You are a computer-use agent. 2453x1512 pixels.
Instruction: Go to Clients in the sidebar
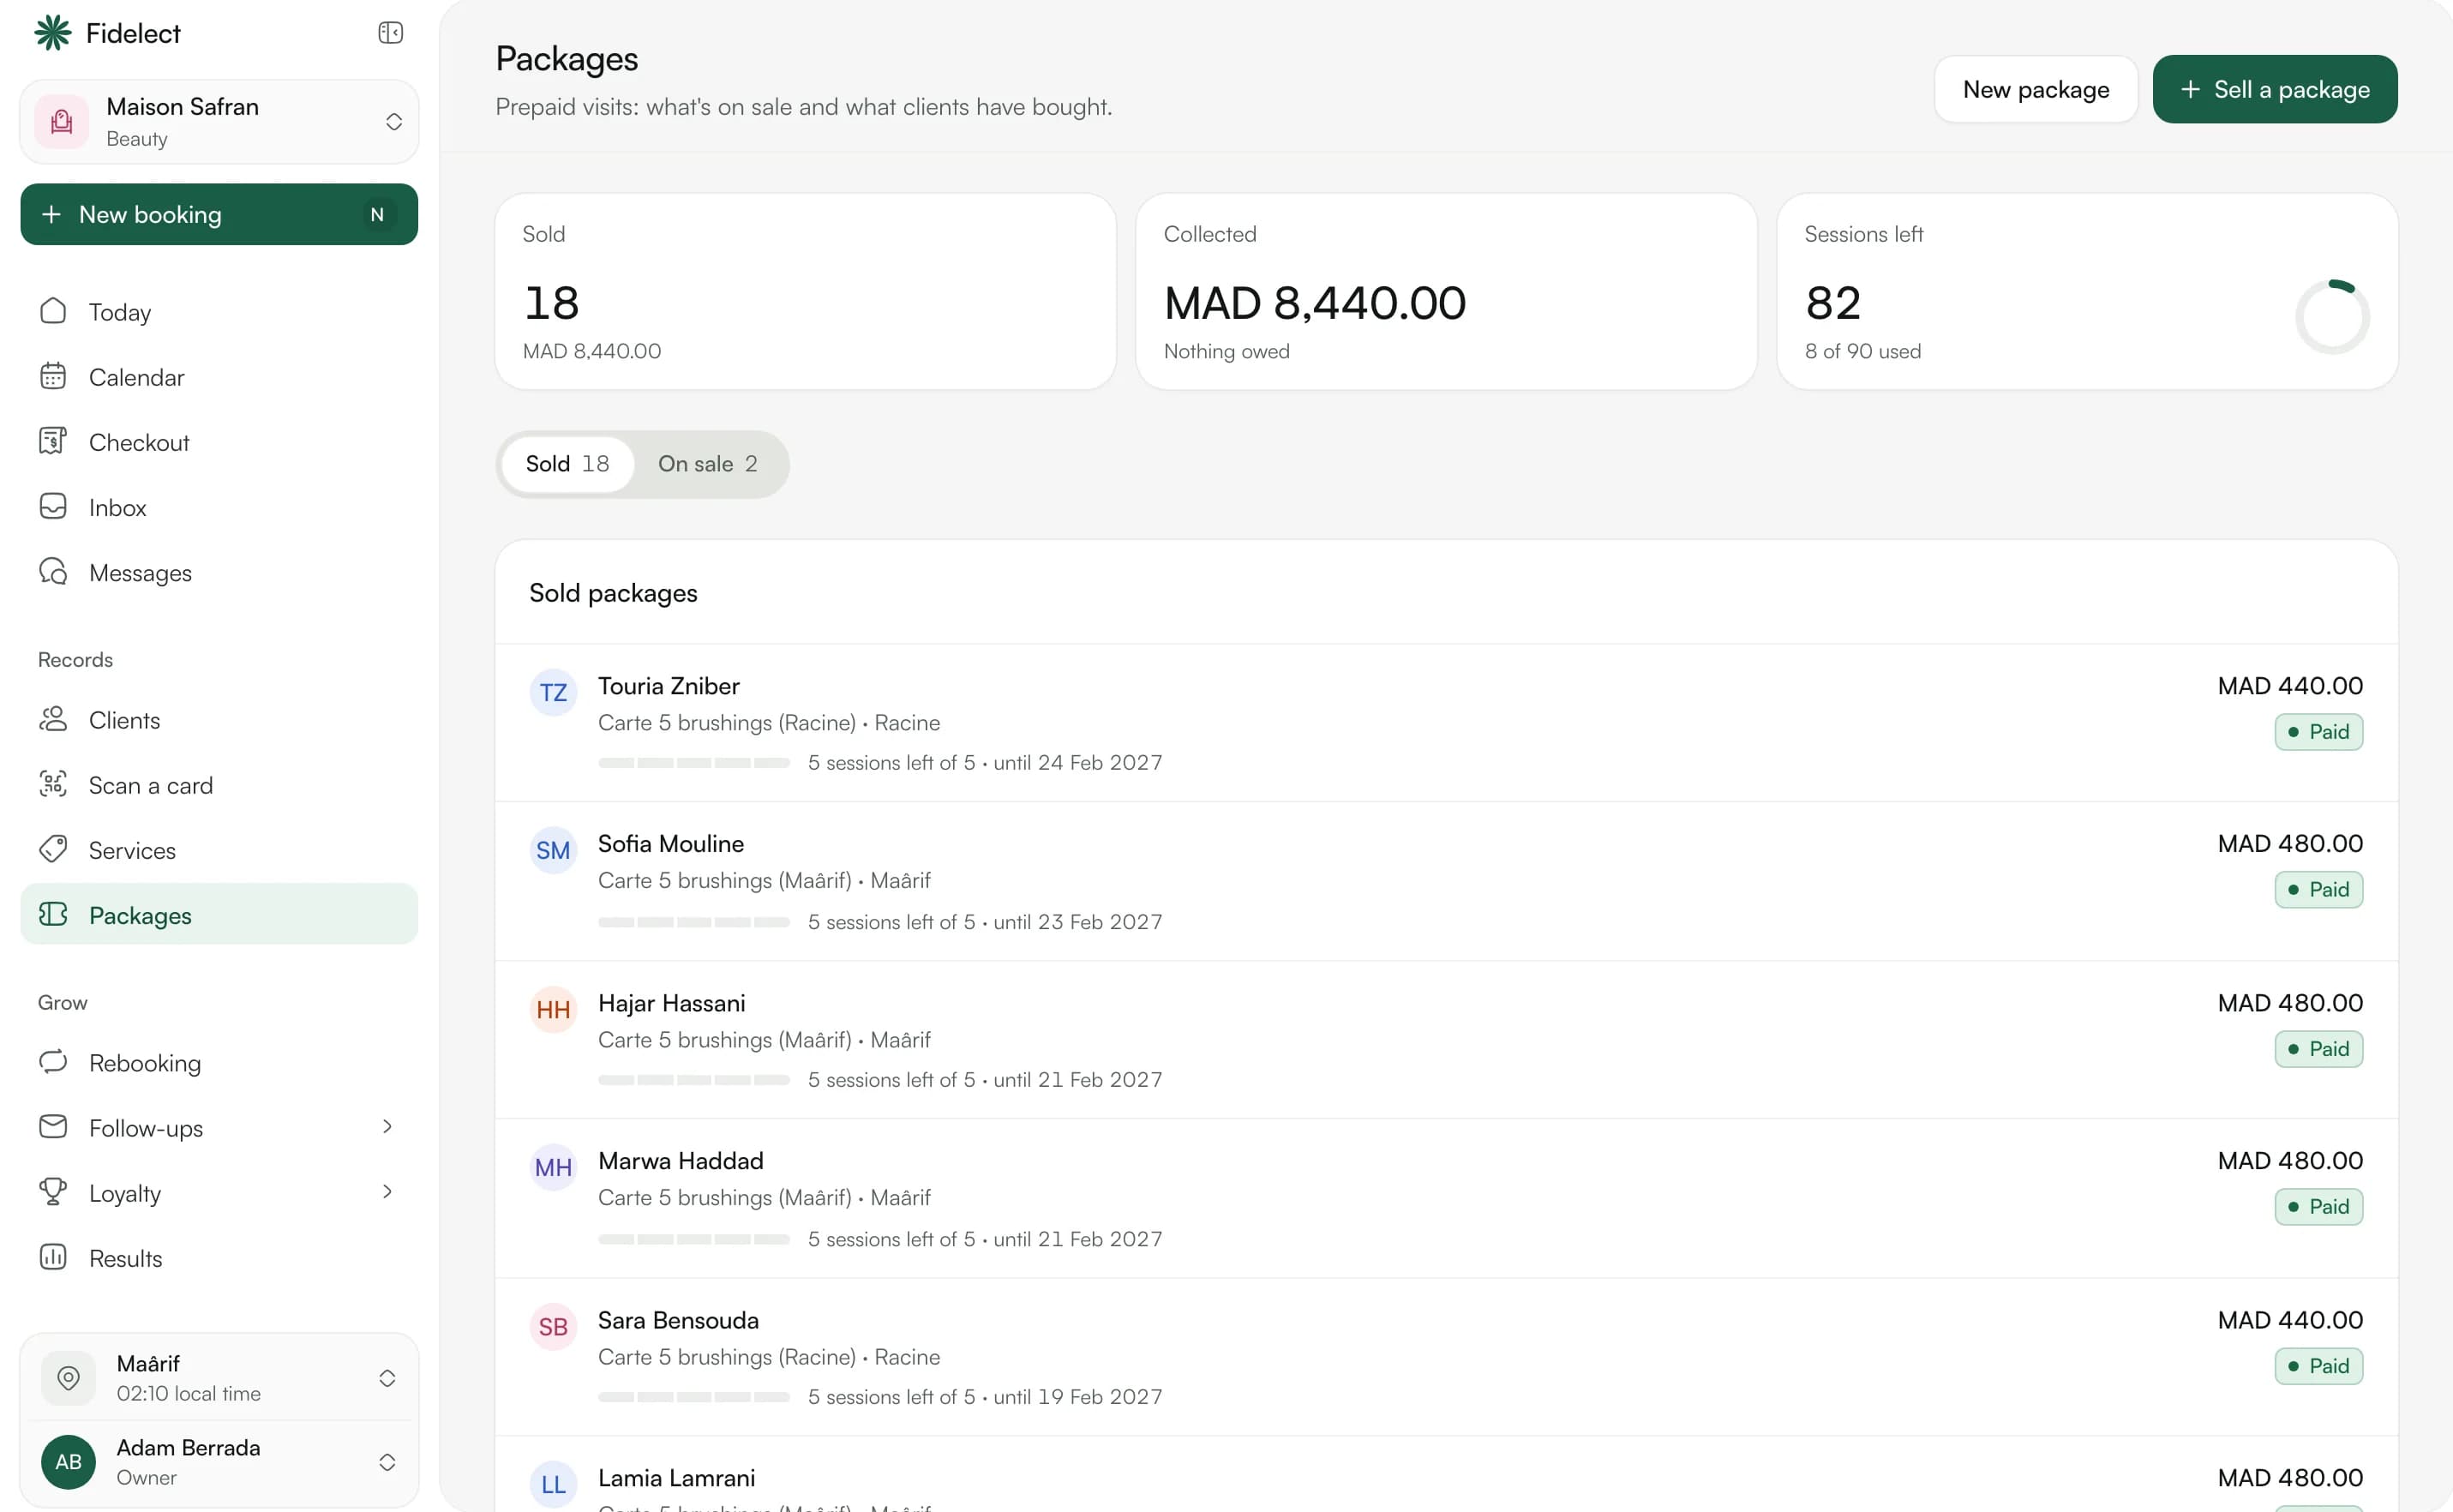tap(219, 720)
